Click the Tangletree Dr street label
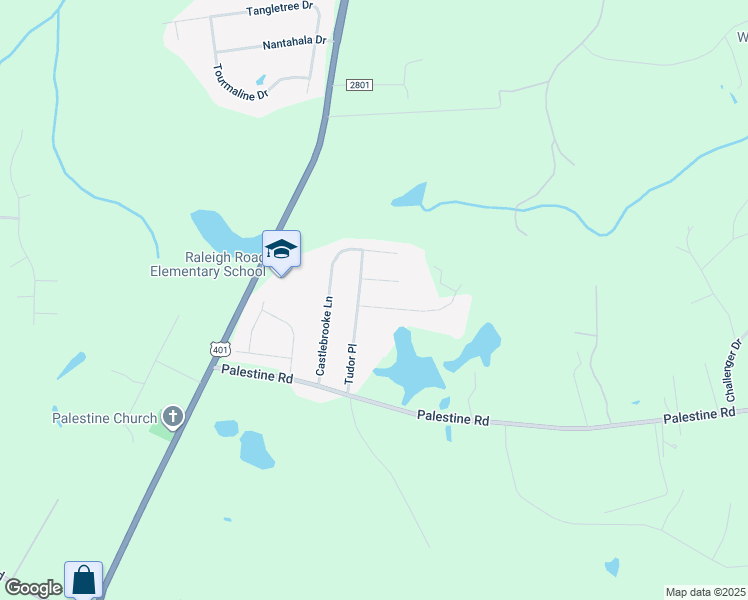 click(x=280, y=8)
